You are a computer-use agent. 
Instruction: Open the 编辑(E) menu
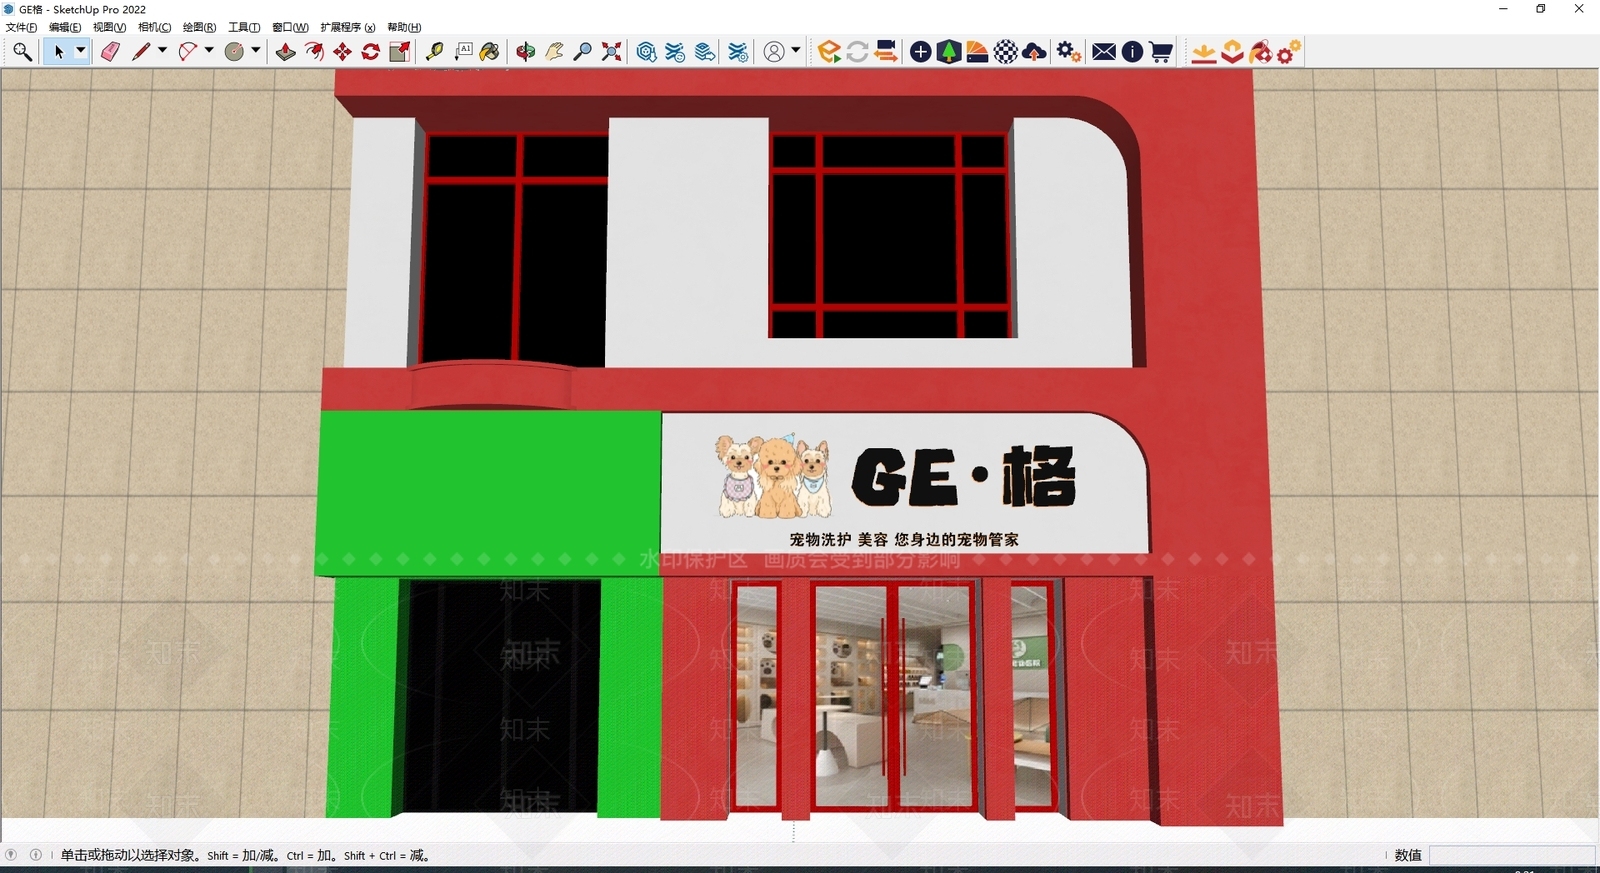pos(65,27)
